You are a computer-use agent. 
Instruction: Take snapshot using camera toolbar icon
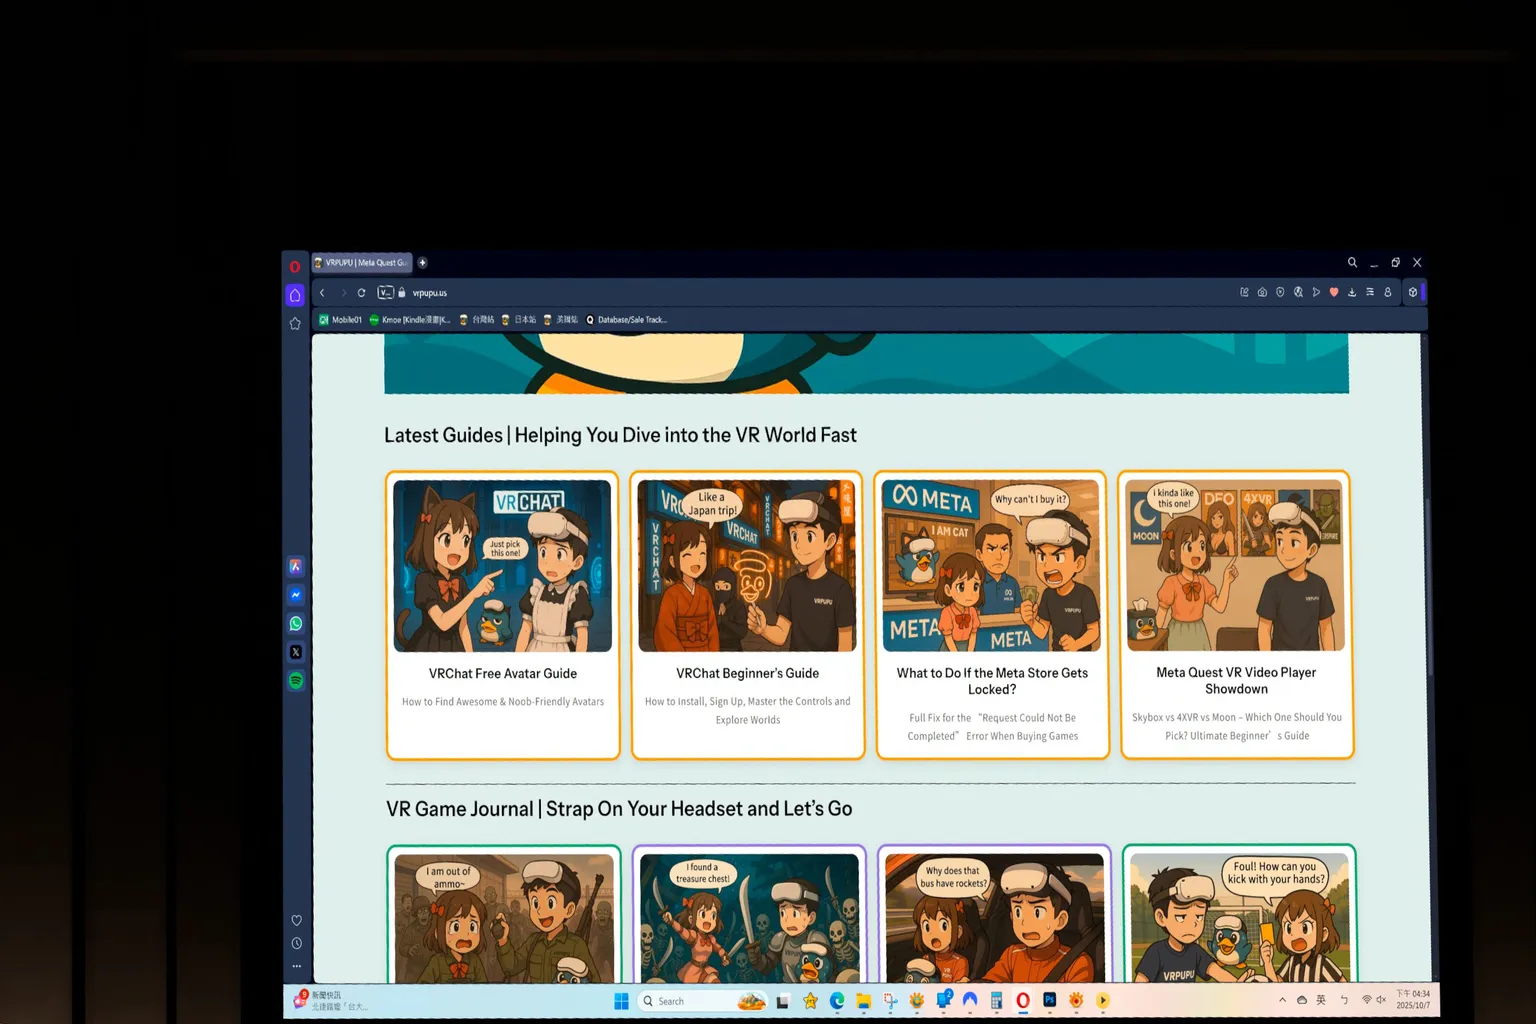pos(1262,292)
